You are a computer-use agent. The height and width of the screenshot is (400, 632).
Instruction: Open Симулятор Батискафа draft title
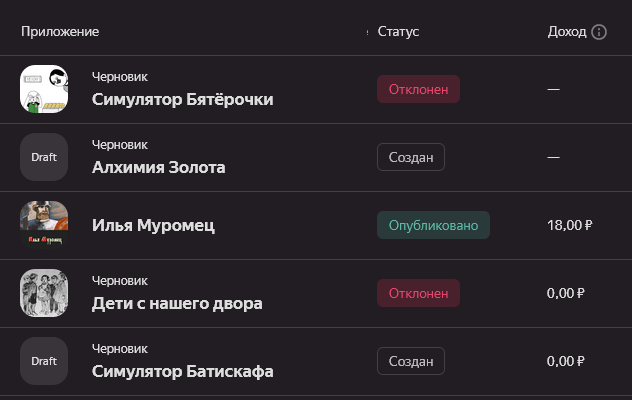pyautogui.click(x=182, y=371)
